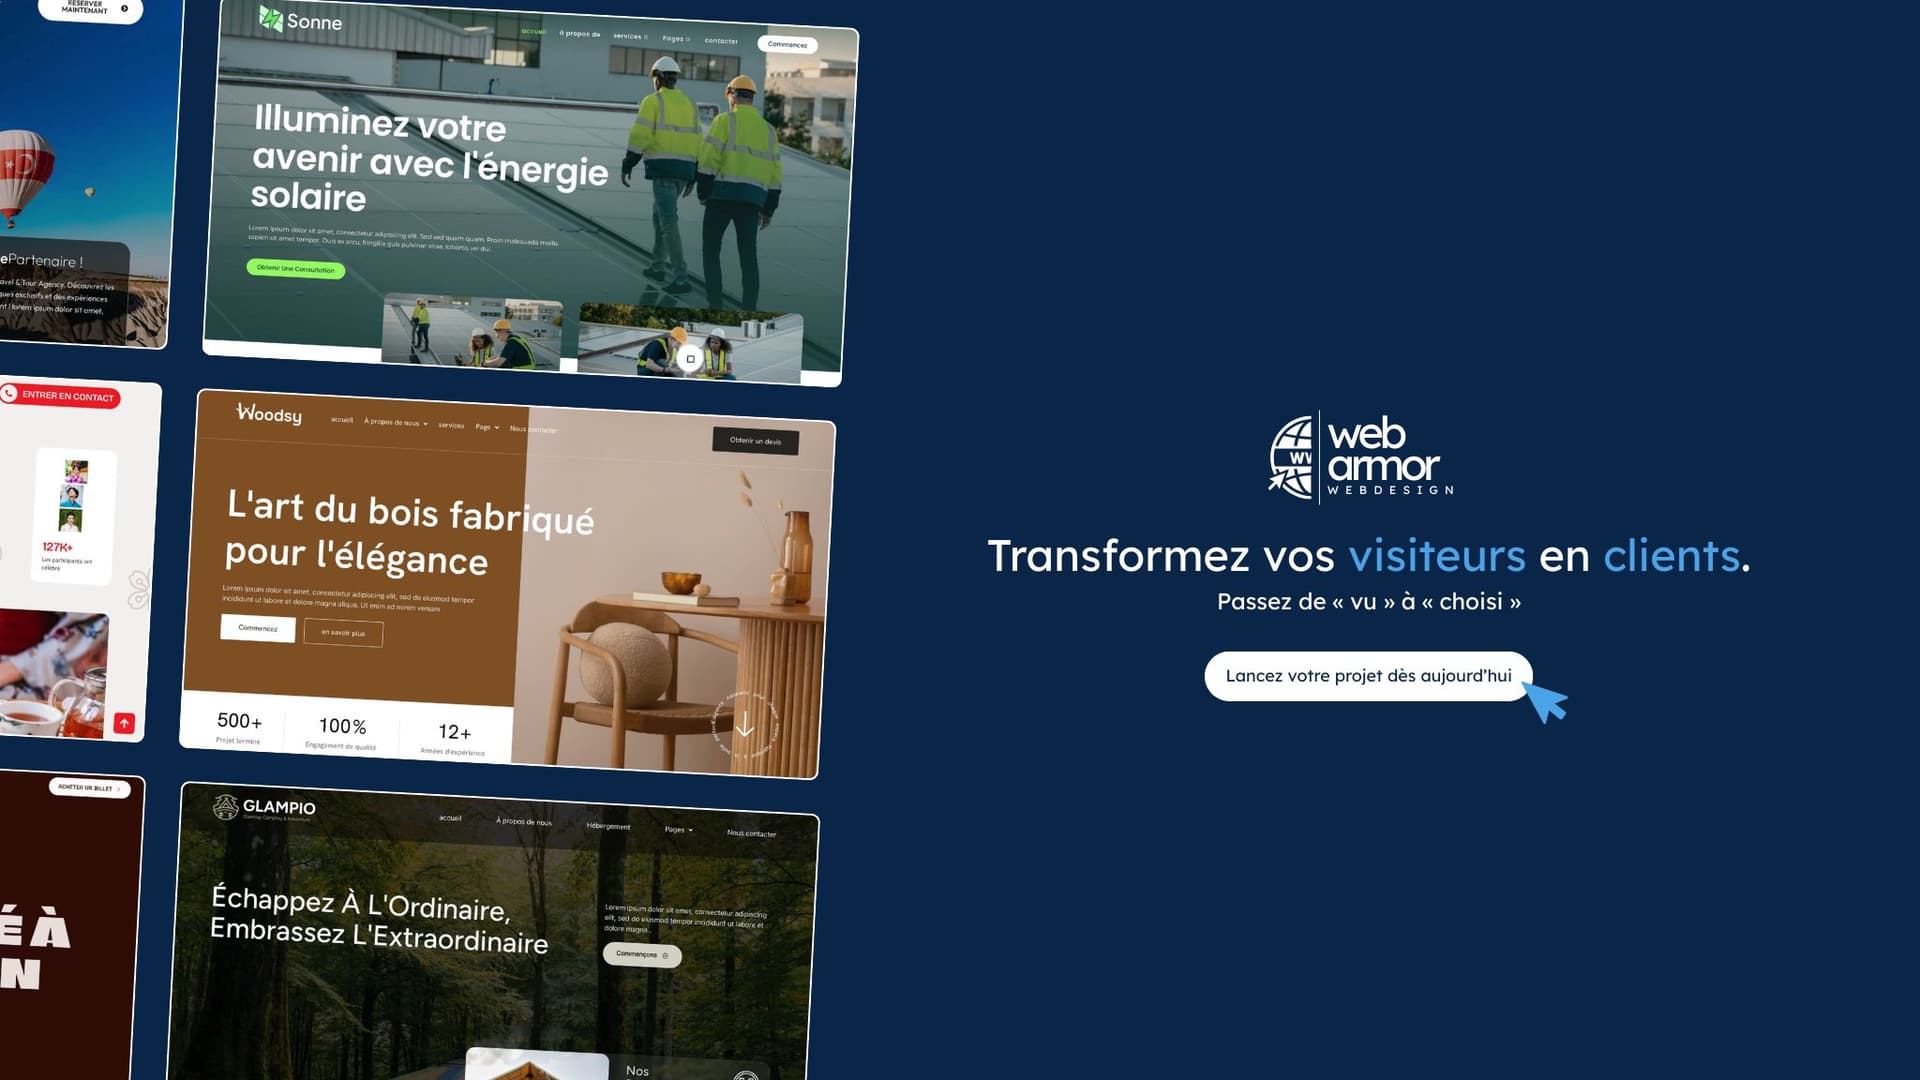The height and width of the screenshot is (1080, 1920).
Task: Select 'Nous contacter' in the Glampio navigation
Action: (751, 833)
